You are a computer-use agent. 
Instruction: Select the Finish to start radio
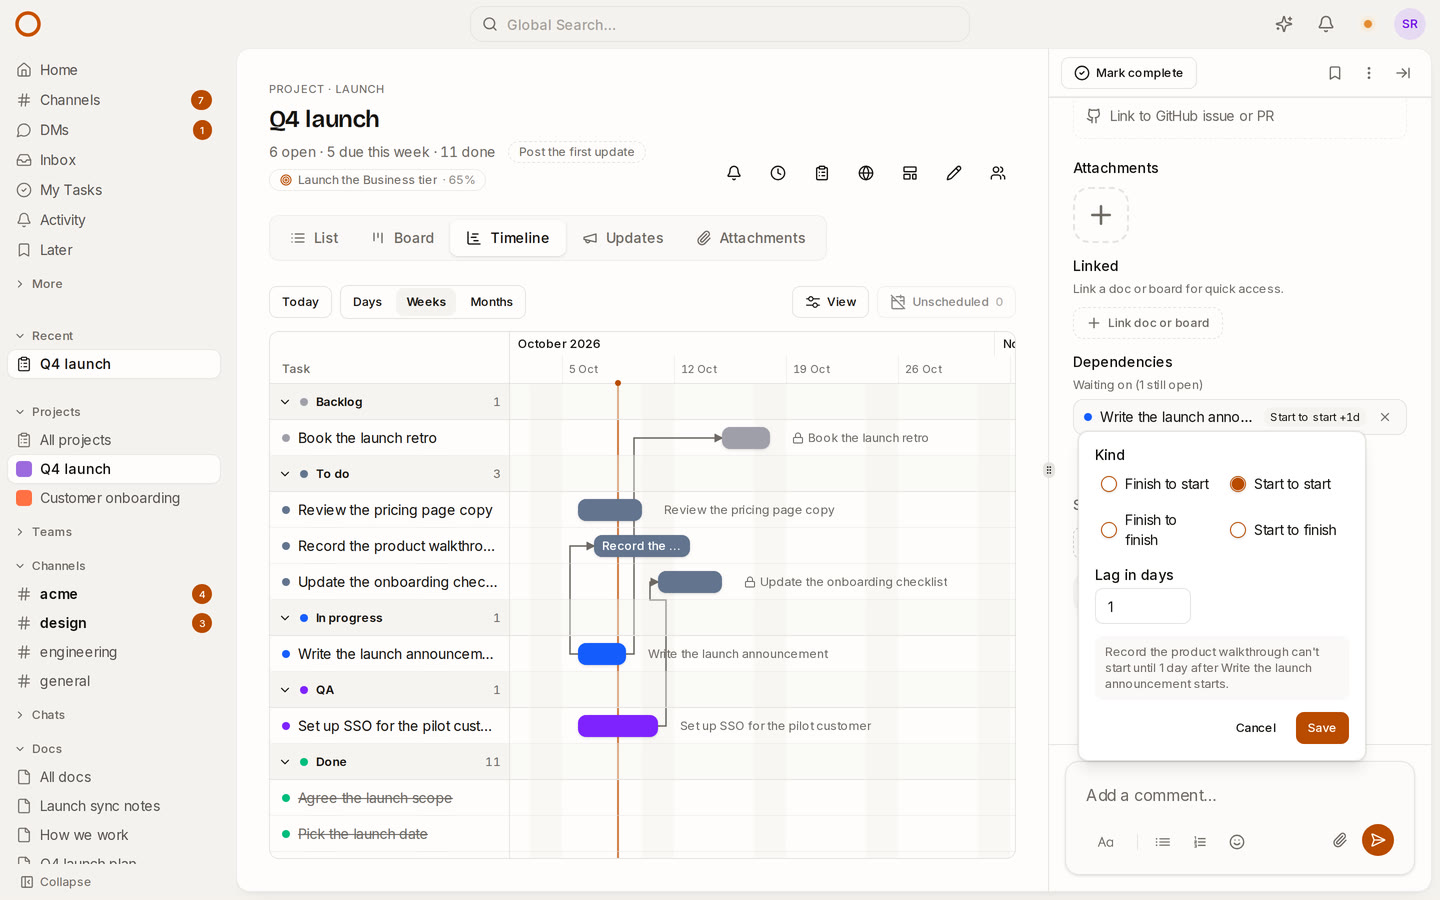(x=1109, y=484)
